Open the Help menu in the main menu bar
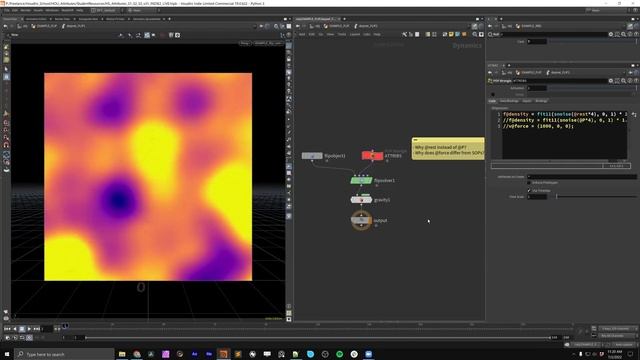This screenshot has height=360, width=640. click(x=80, y=10)
